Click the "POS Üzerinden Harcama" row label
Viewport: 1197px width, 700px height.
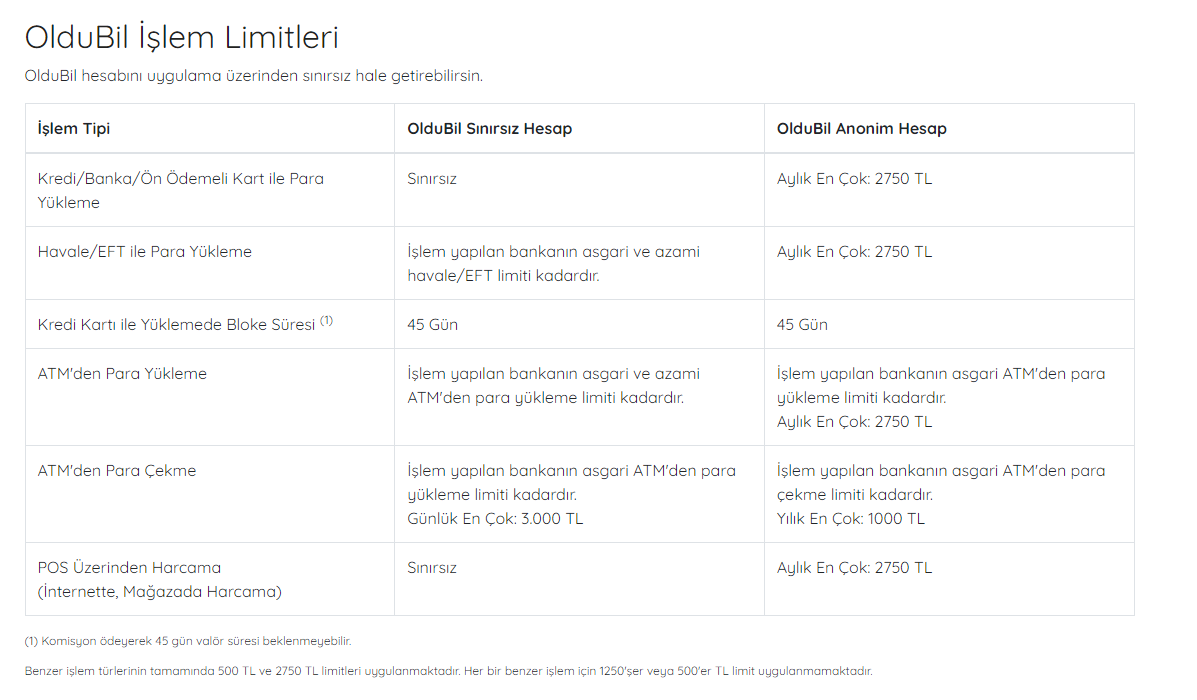[x=129, y=568]
